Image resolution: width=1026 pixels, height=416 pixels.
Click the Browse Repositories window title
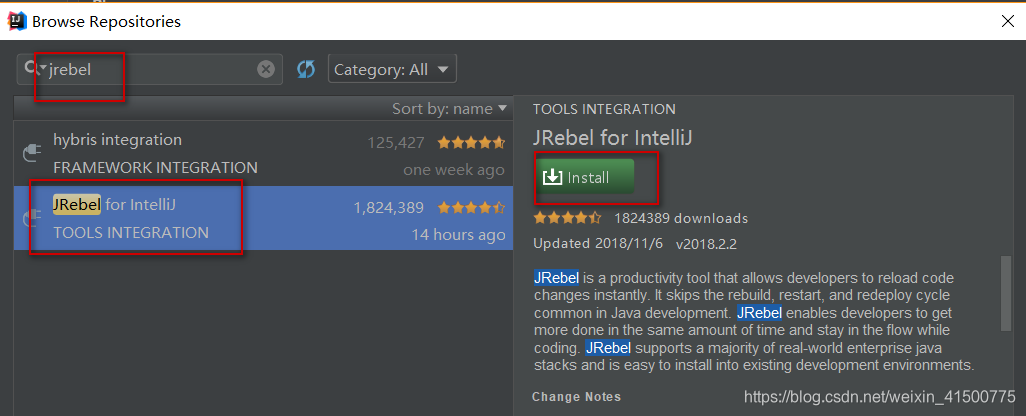107,22
